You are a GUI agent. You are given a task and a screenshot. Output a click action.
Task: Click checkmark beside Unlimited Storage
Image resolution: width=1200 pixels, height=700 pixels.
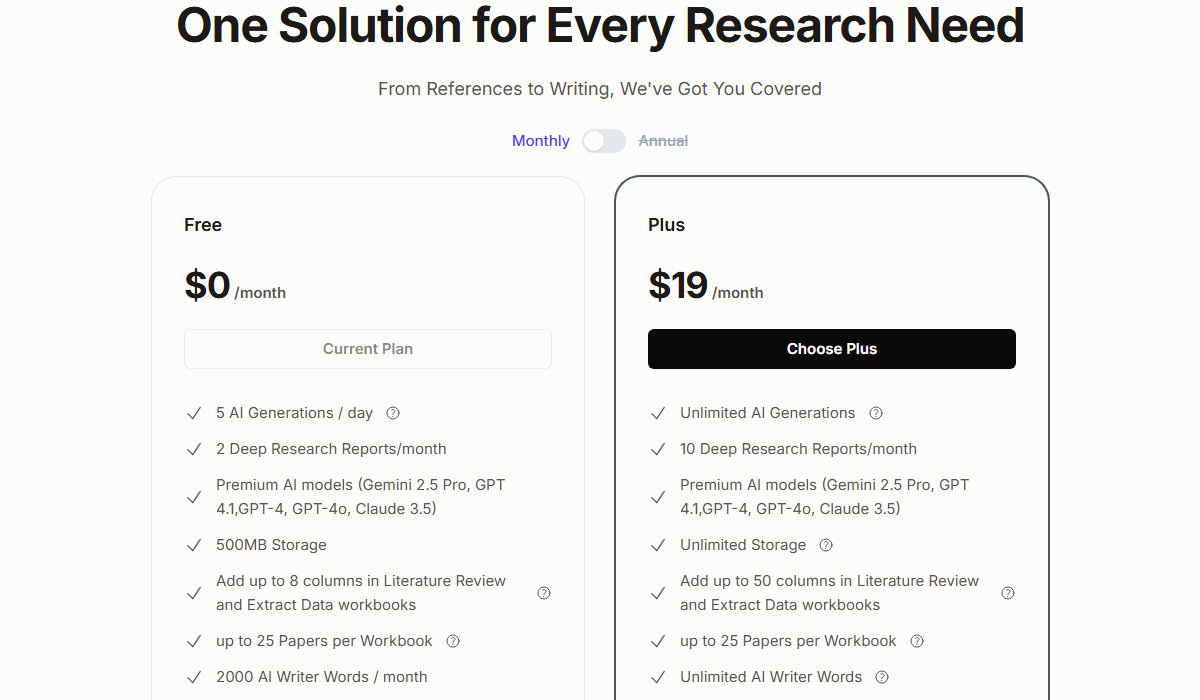tap(658, 545)
